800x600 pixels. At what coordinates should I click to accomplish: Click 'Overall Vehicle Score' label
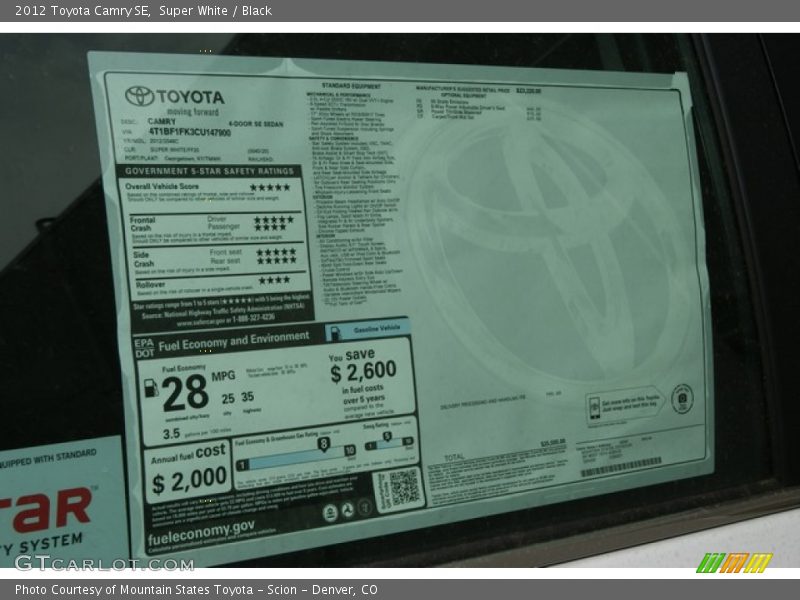(162, 186)
